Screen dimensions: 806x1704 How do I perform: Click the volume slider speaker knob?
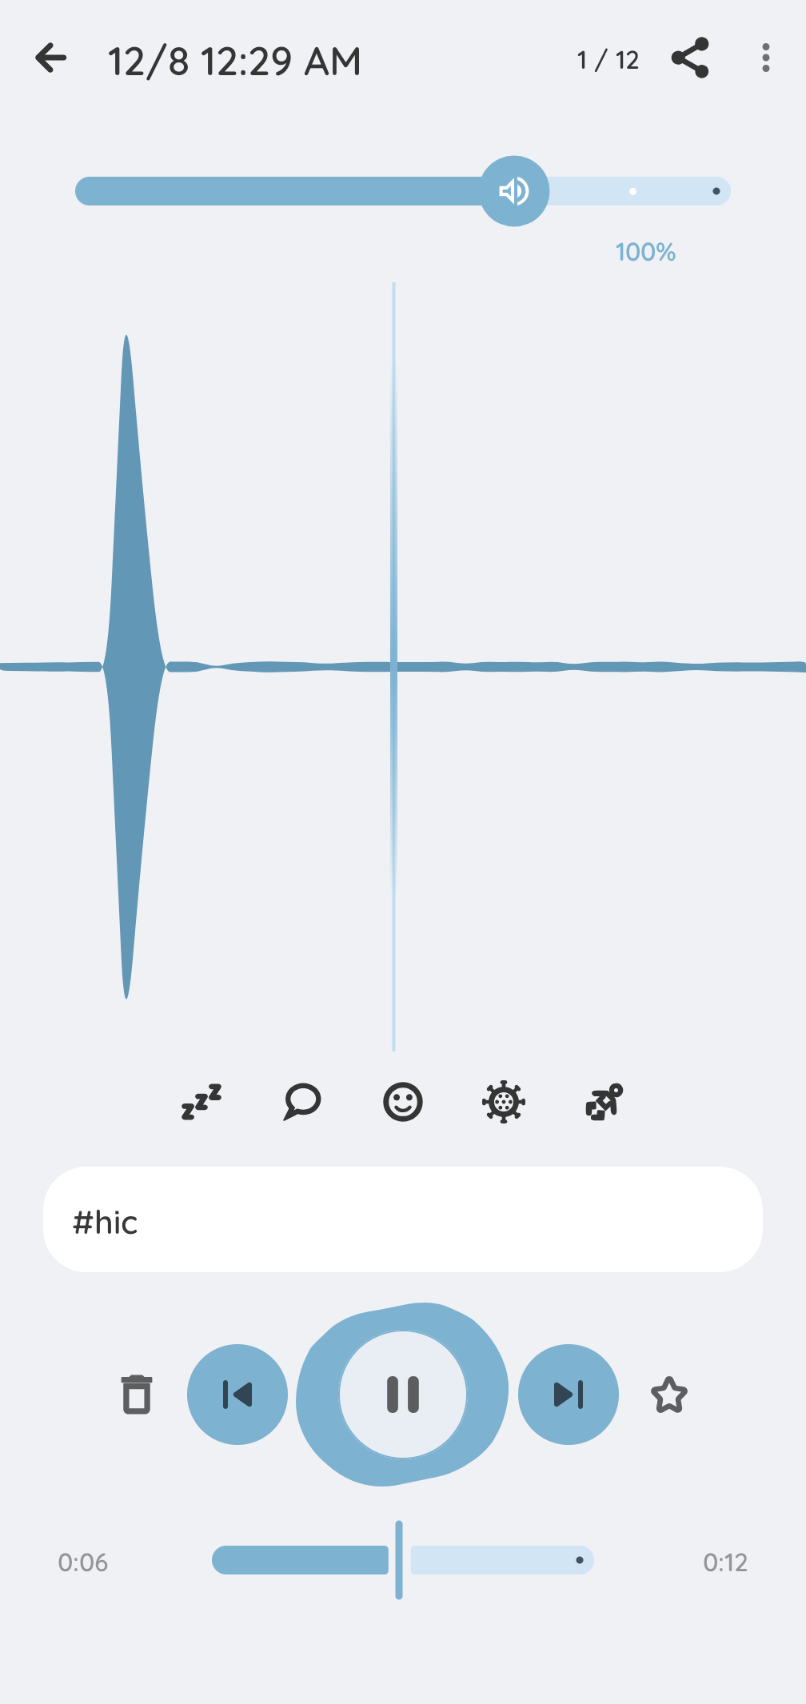coord(514,191)
